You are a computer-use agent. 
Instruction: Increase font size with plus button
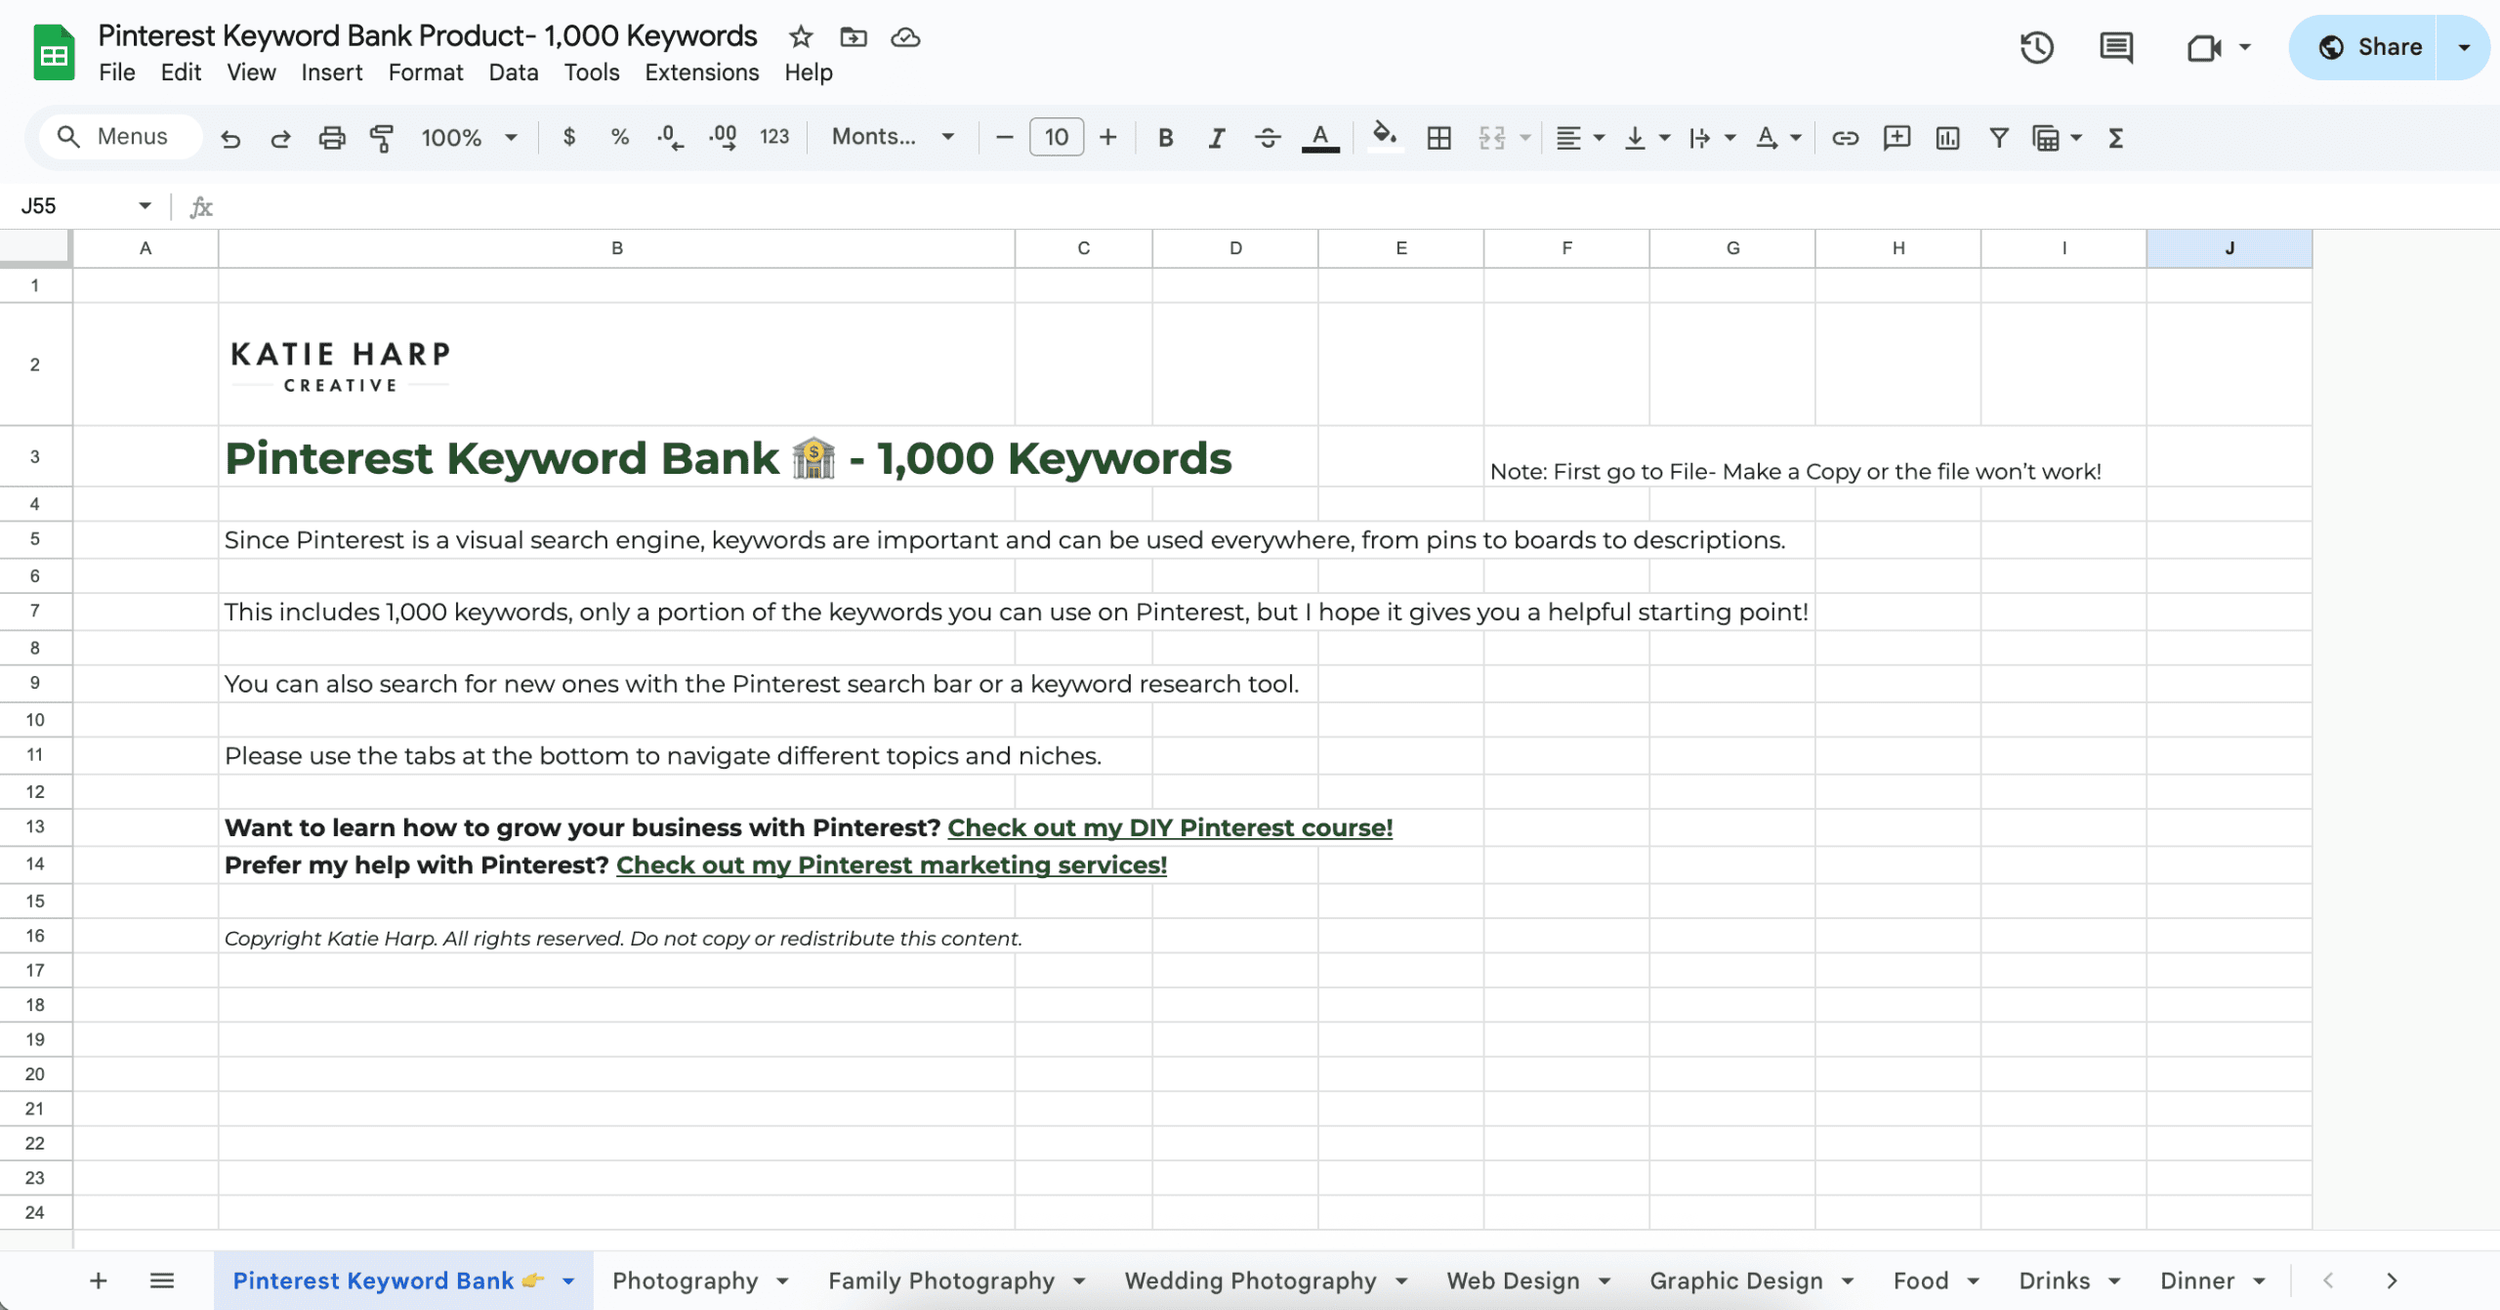click(x=1108, y=137)
